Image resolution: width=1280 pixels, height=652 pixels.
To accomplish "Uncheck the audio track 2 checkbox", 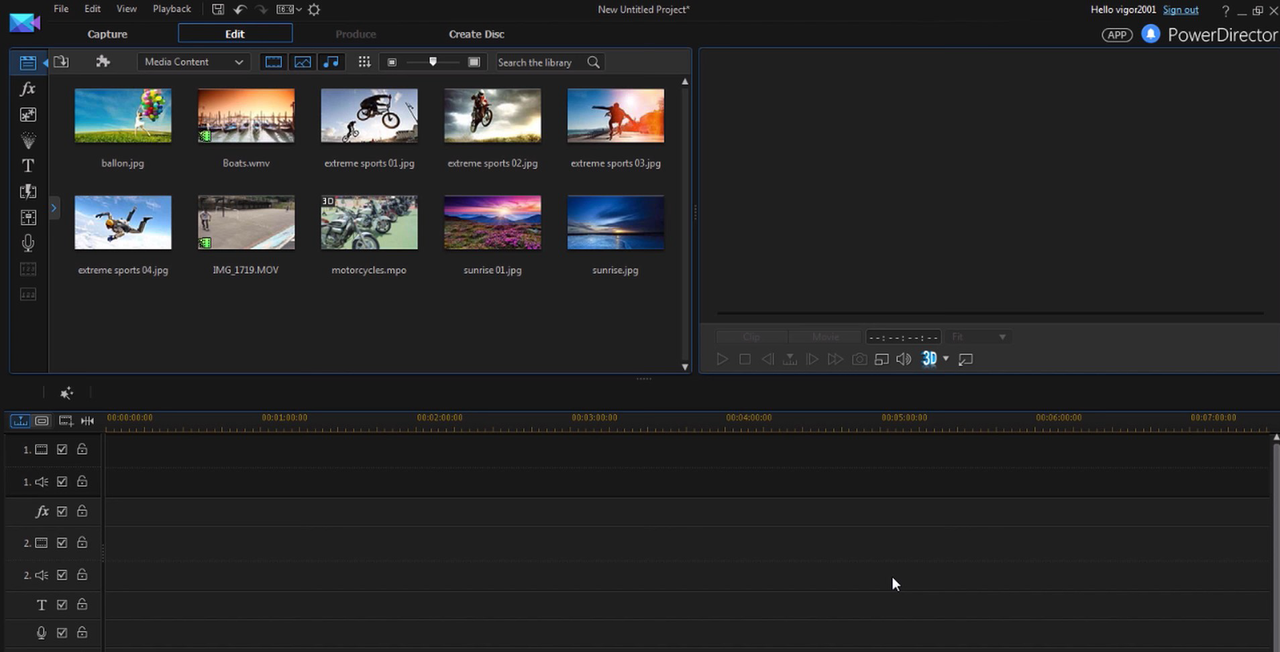I will pos(62,575).
